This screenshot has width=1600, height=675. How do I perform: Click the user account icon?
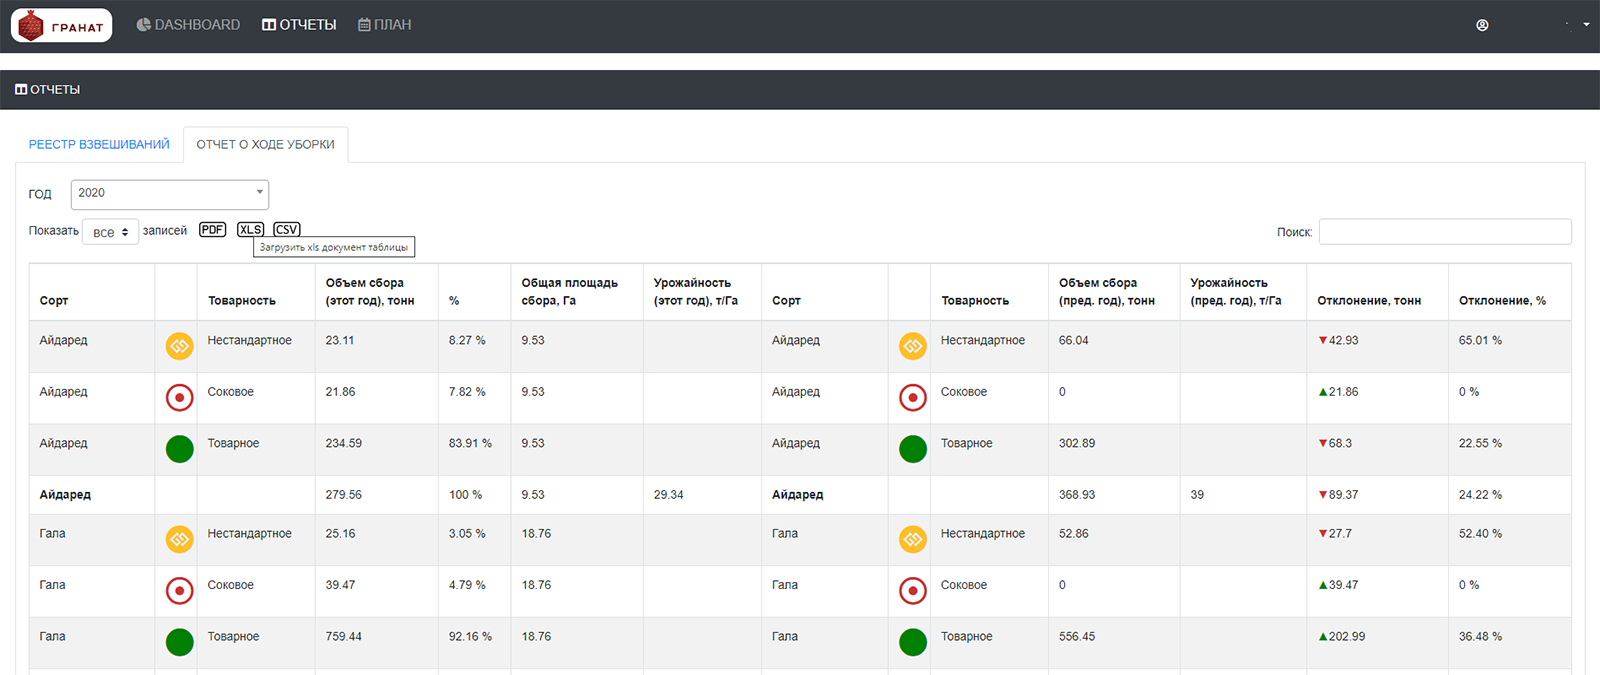click(1482, 25)
